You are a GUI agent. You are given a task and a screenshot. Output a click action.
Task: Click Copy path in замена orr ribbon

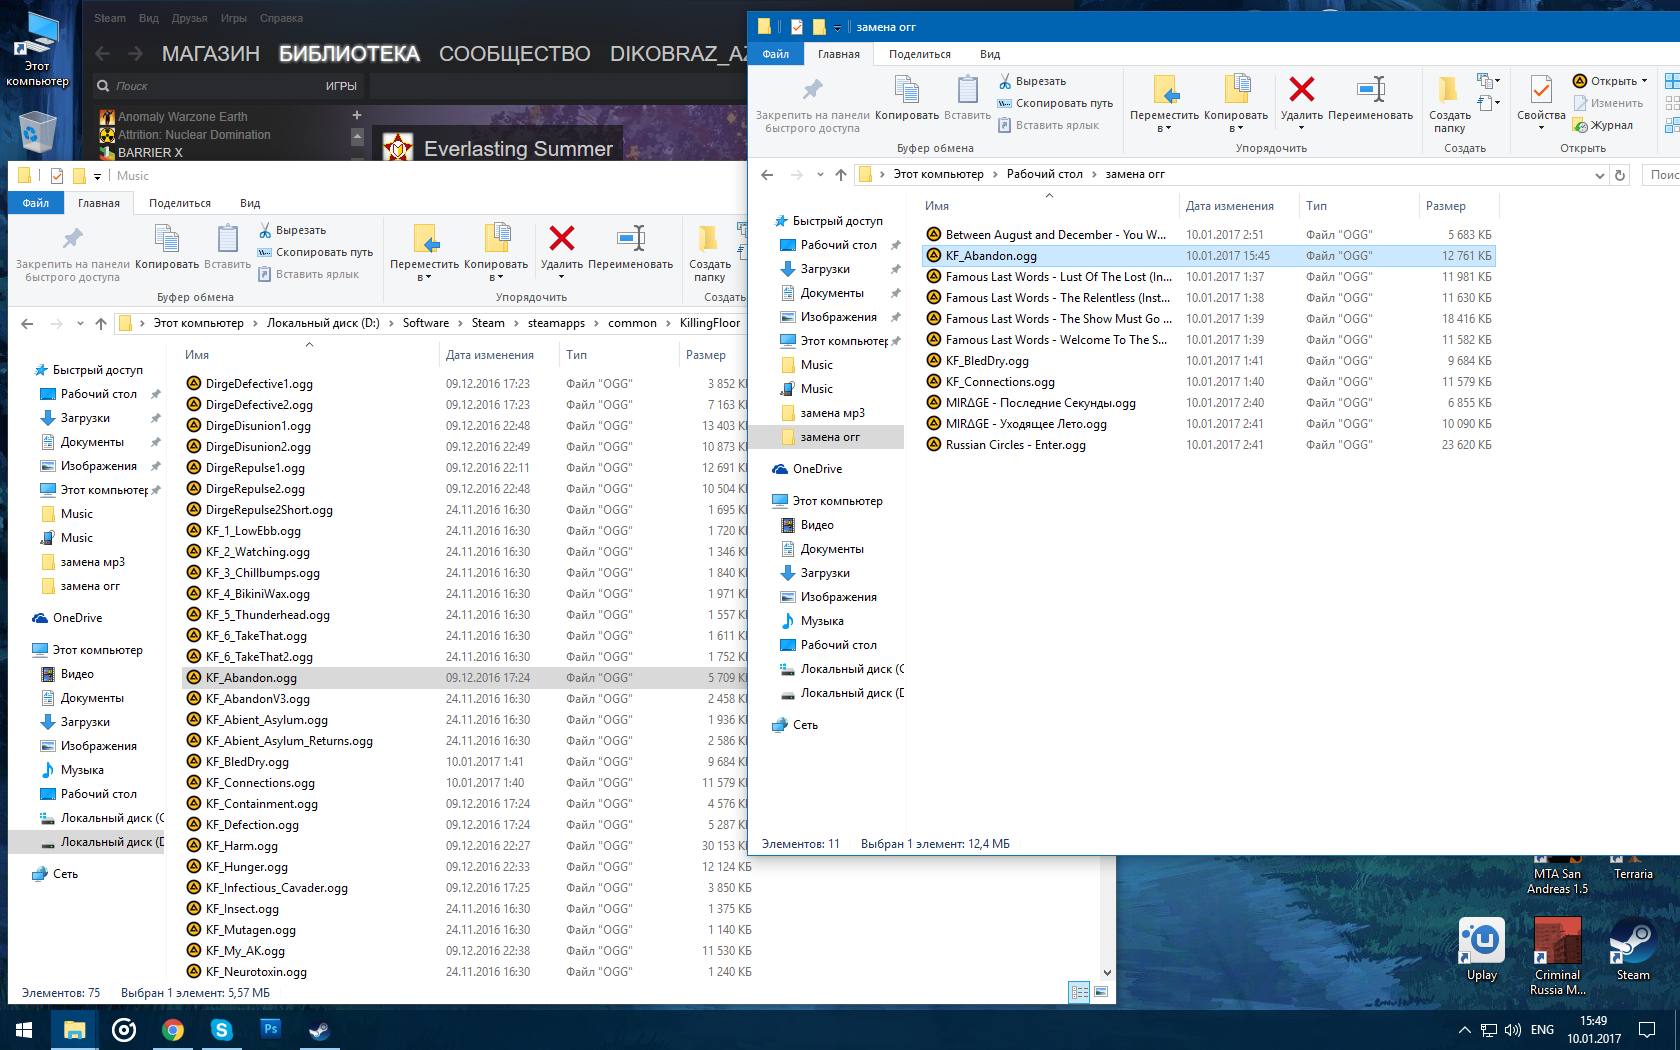point(1055,103)
